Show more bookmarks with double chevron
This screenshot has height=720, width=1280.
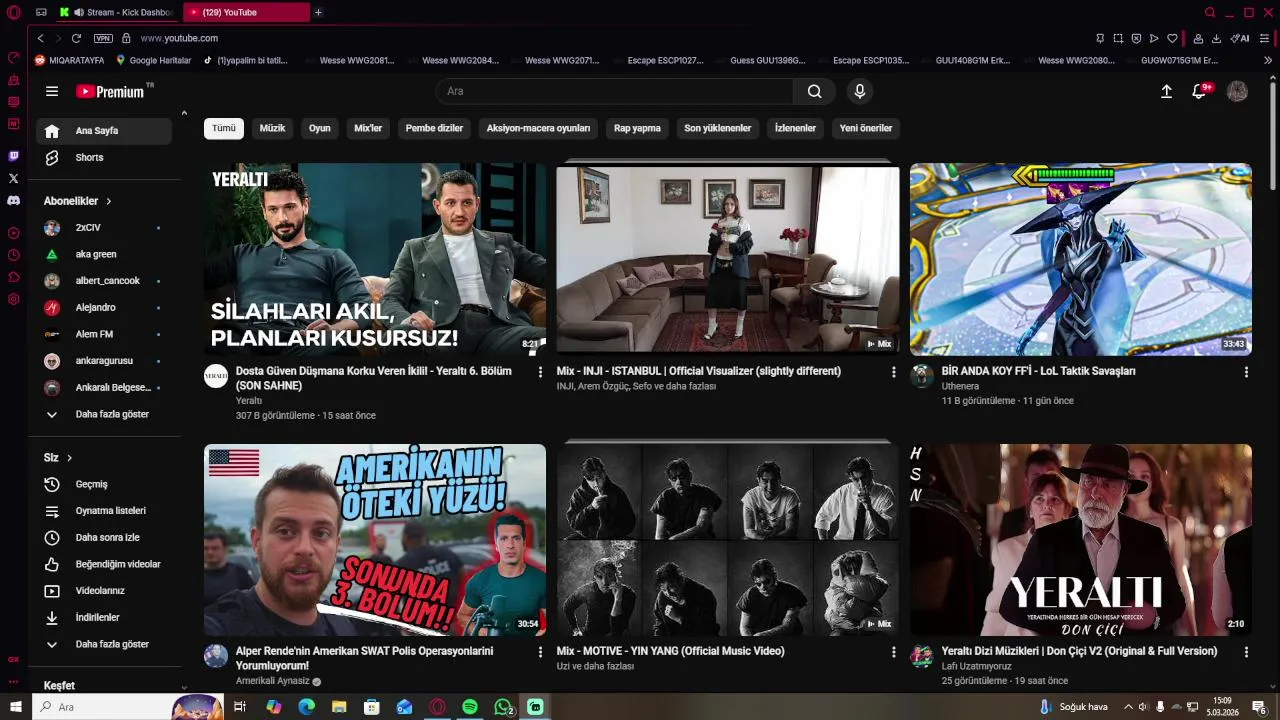1268,60
